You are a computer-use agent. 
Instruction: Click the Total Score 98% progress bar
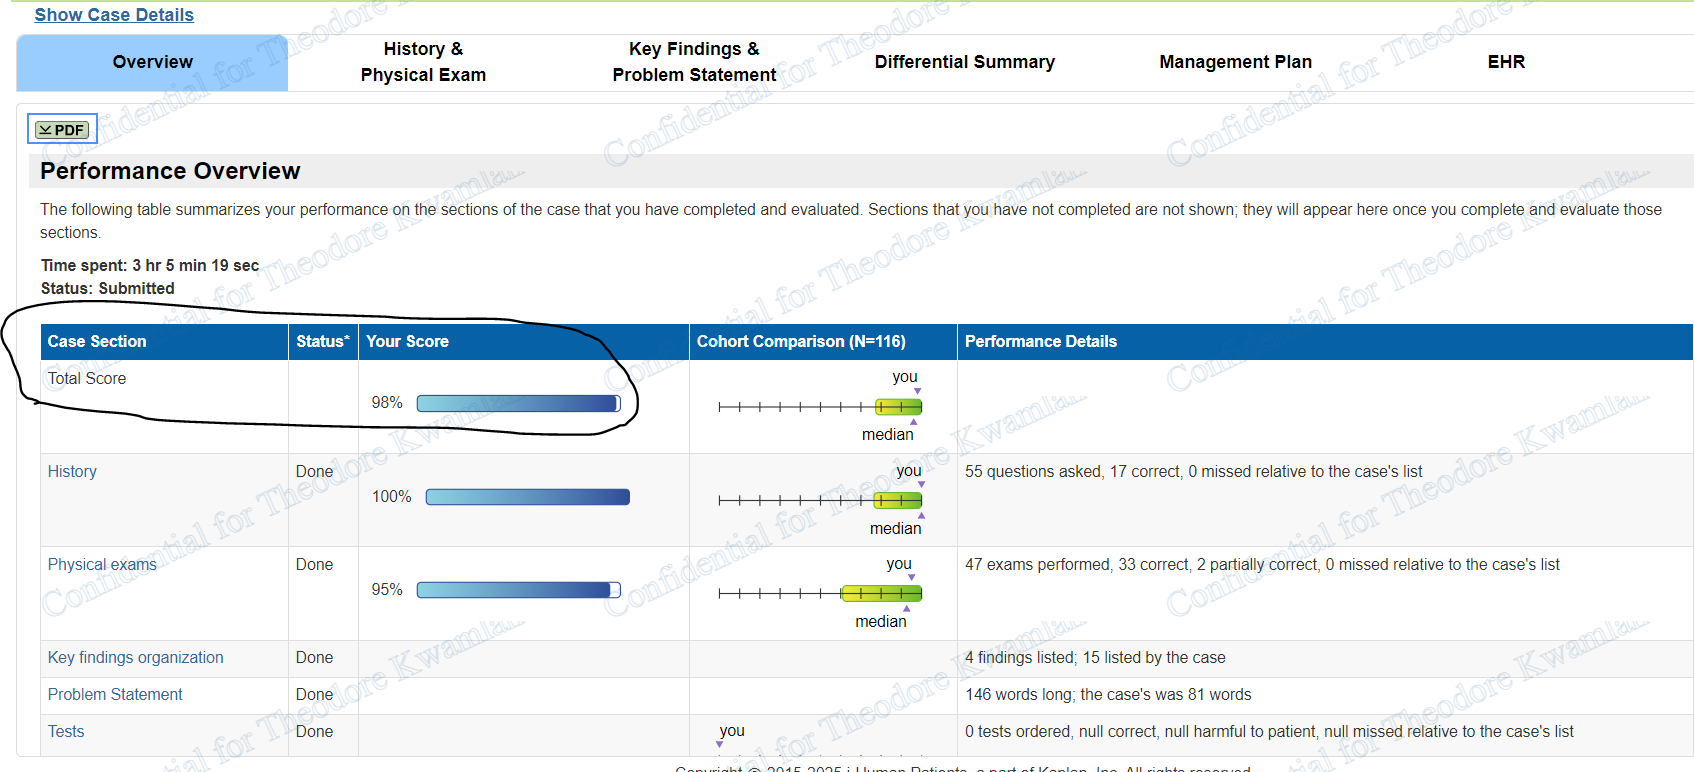pyautogui.click(x=518, y=403)
